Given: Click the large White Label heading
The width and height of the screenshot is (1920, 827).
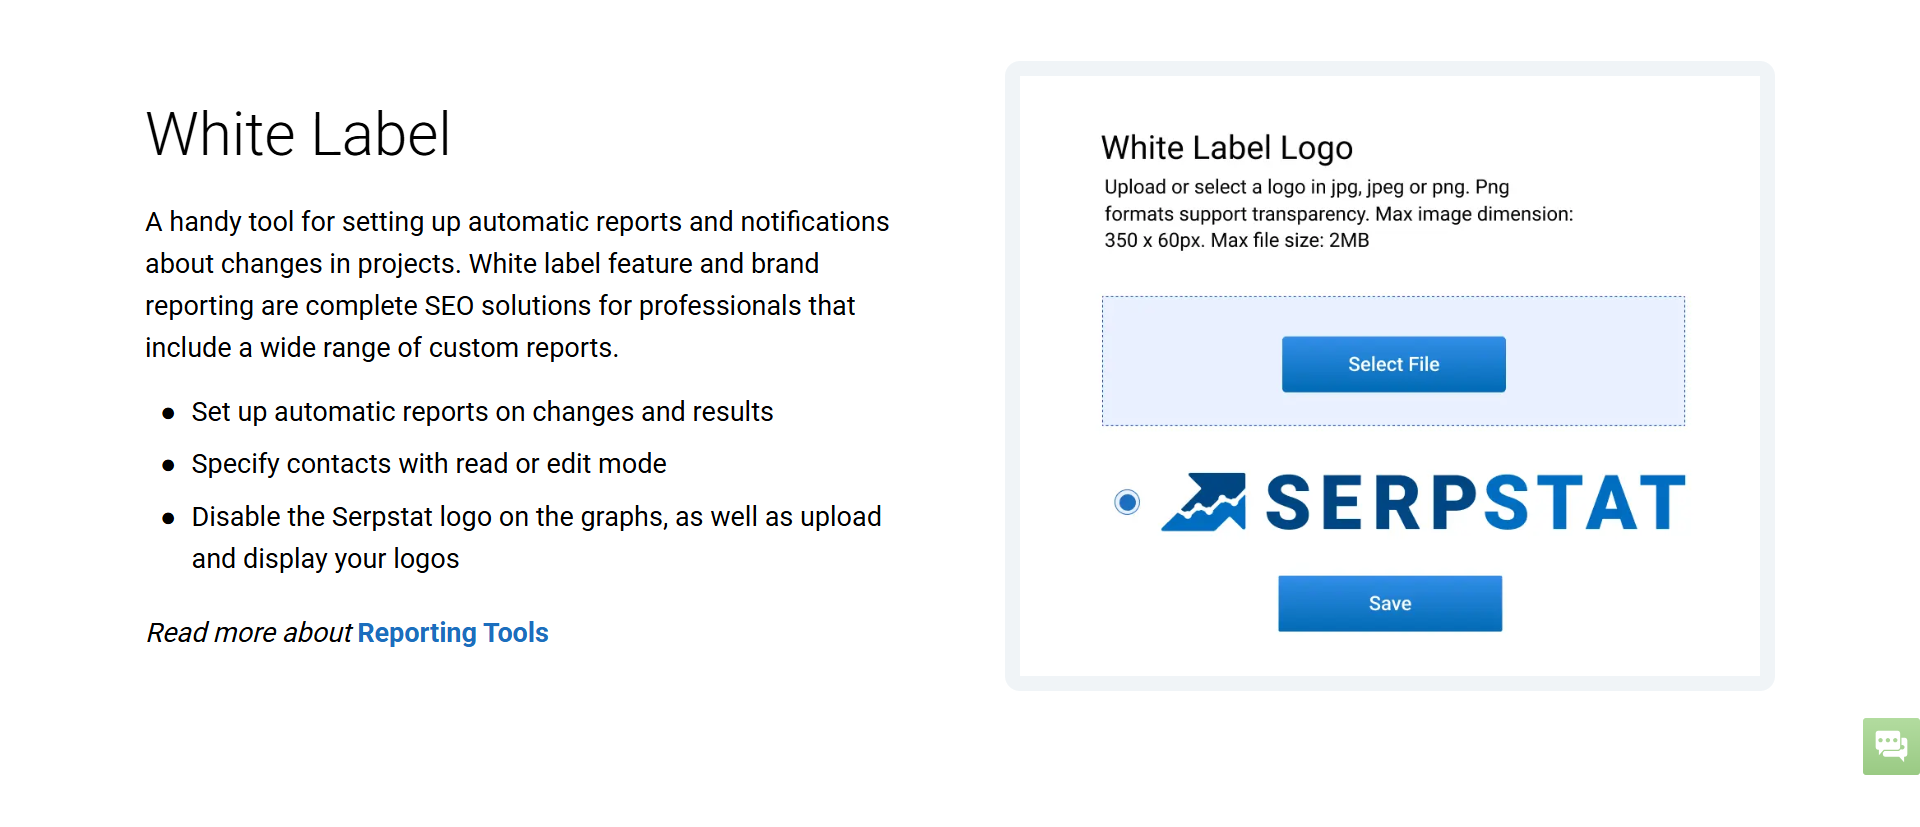Looking at the screenshot, I should click(x=298, y=134).
